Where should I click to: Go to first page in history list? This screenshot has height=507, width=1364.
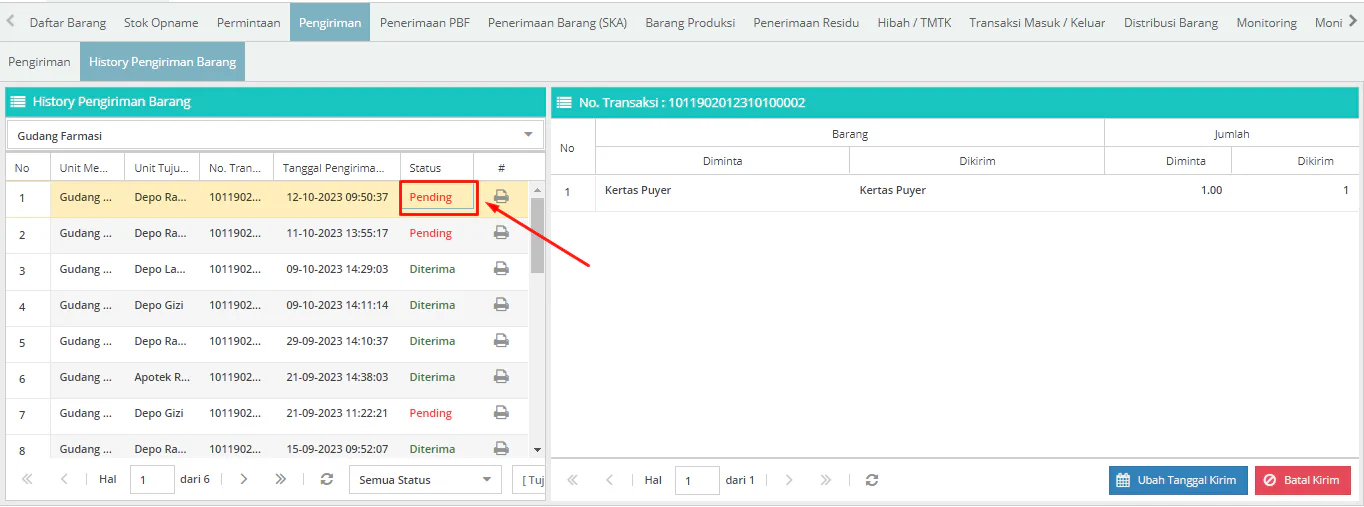coord(27,480)
